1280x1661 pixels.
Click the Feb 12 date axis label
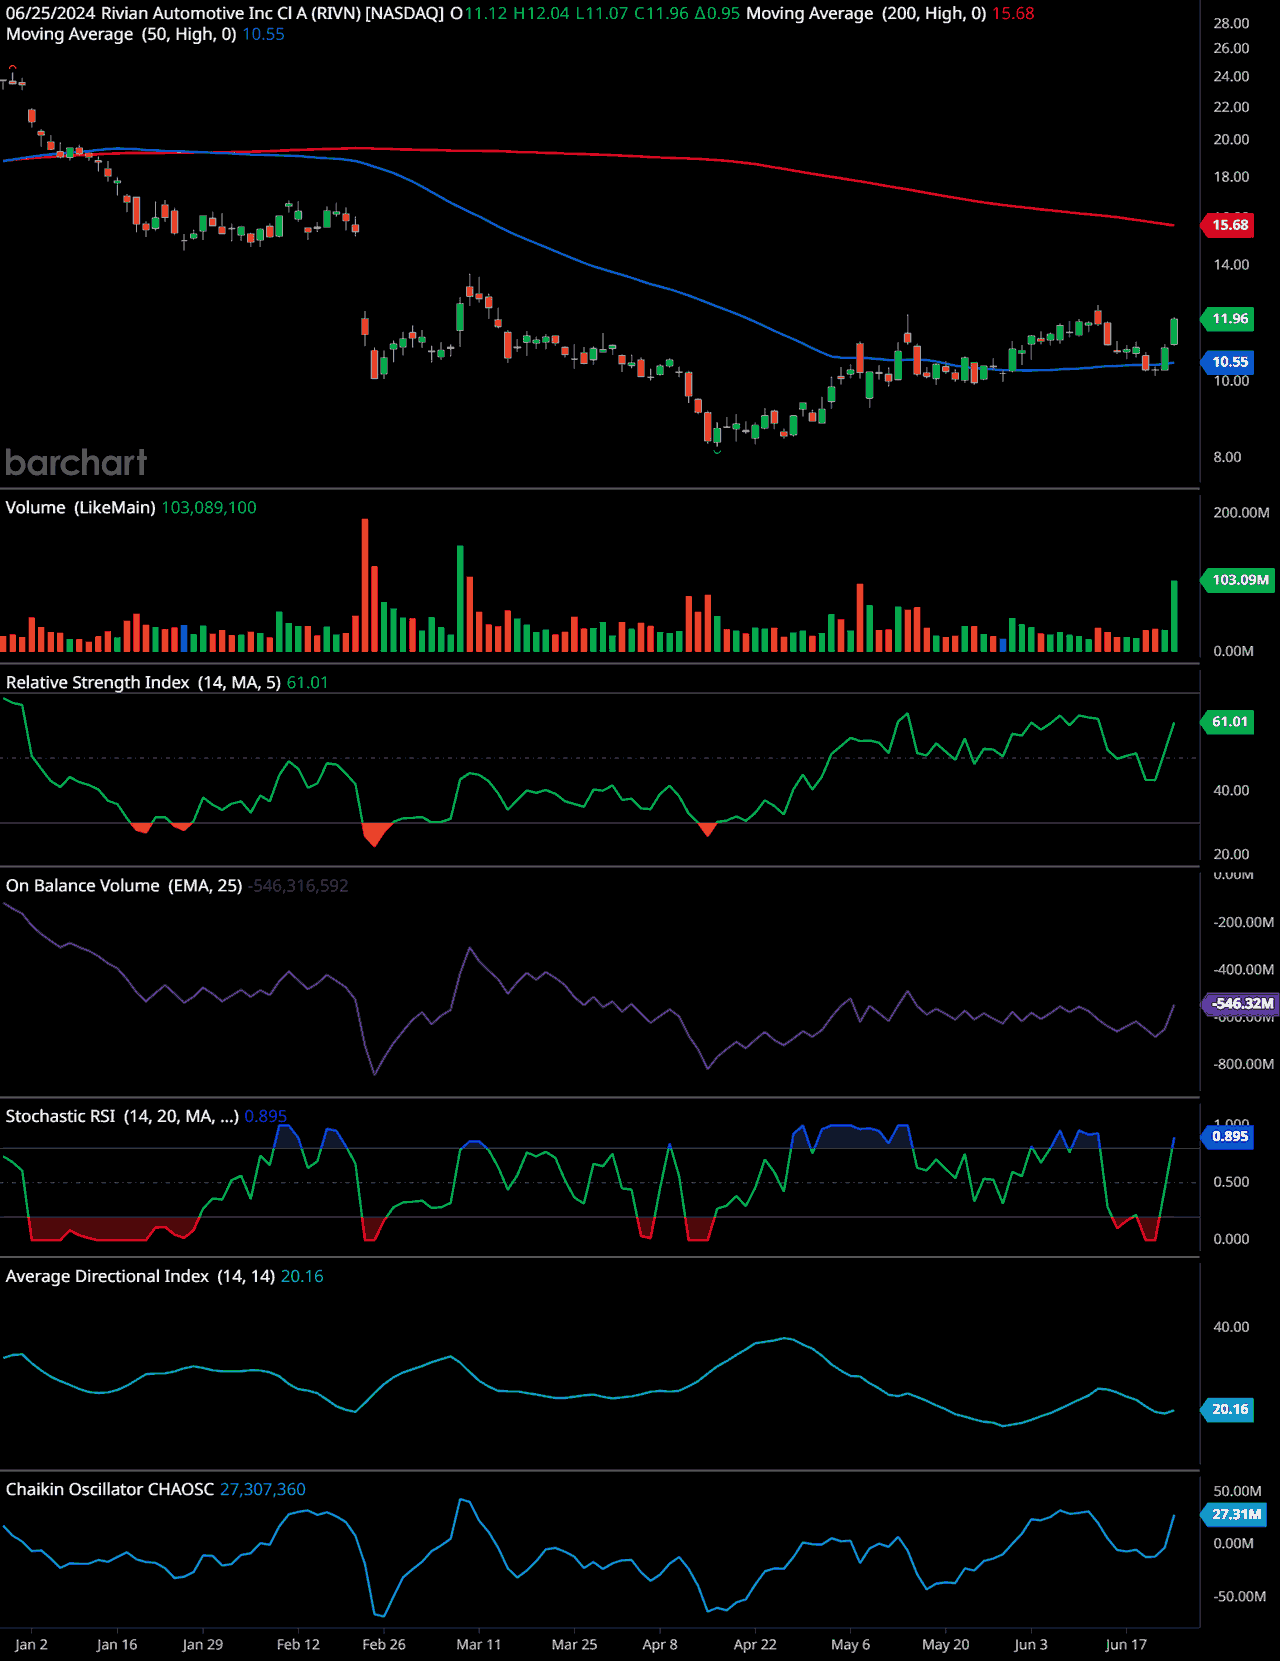(x=298, y=1645)
